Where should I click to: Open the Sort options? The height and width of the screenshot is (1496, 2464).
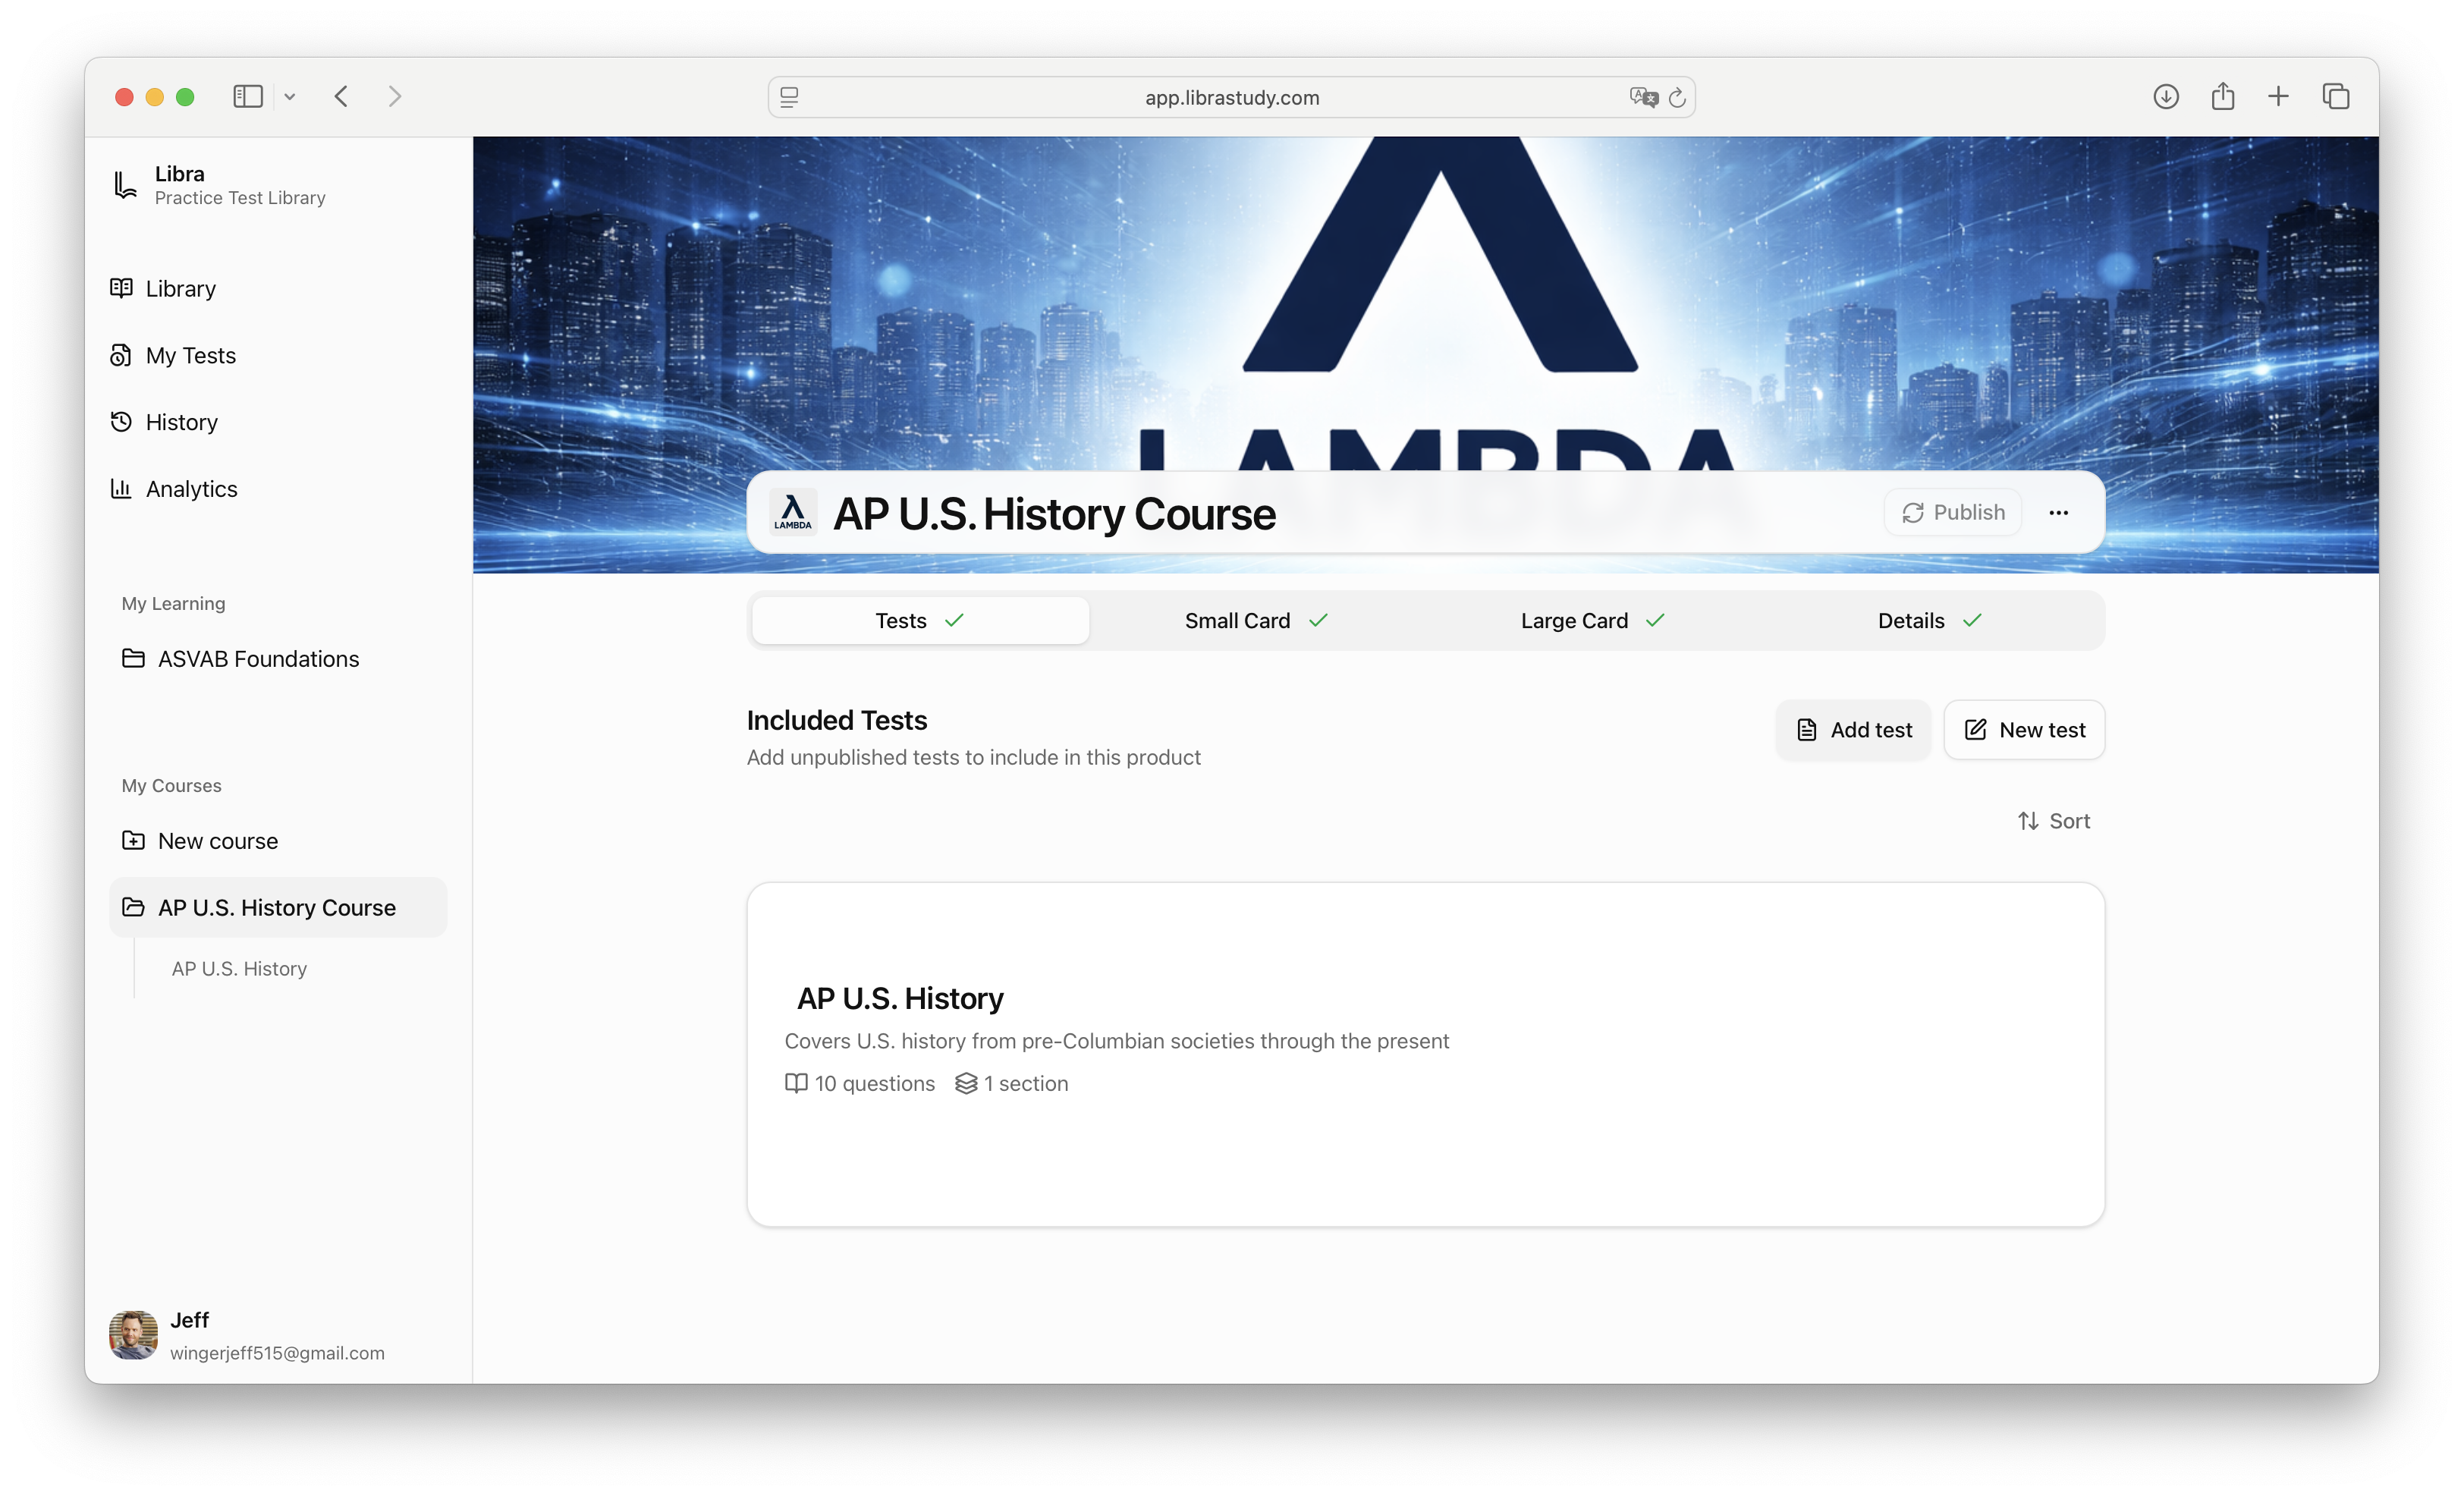[x=2054, y=821]
